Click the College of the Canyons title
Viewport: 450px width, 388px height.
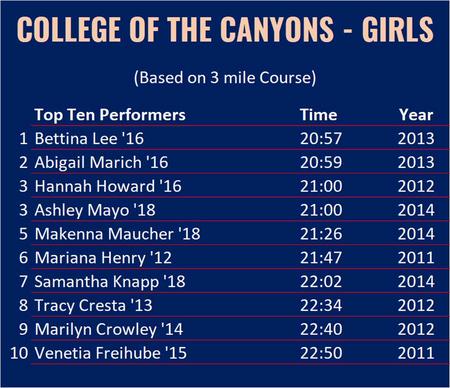tap(225, 29)
